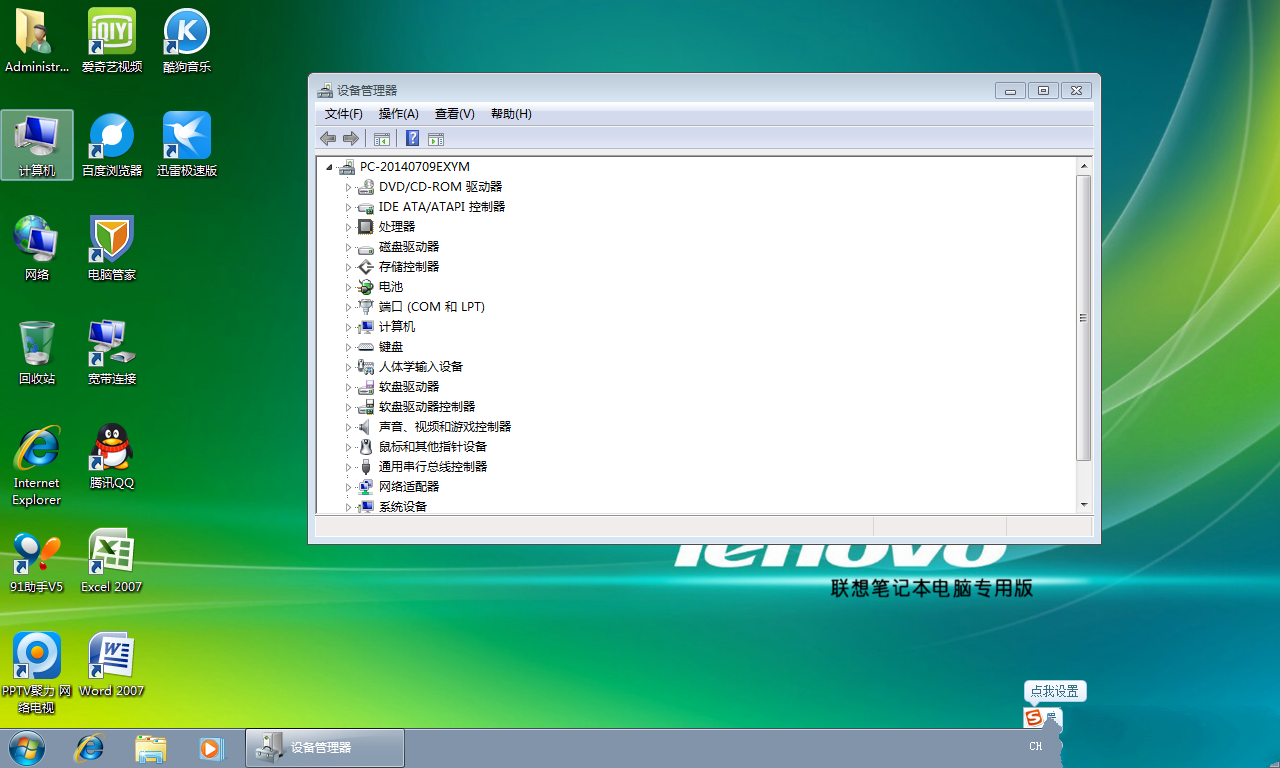The height and width of the screenshot is (768, 1280).
Task: Click the Back arrow in the toolbar
Action: coord(328,138)
